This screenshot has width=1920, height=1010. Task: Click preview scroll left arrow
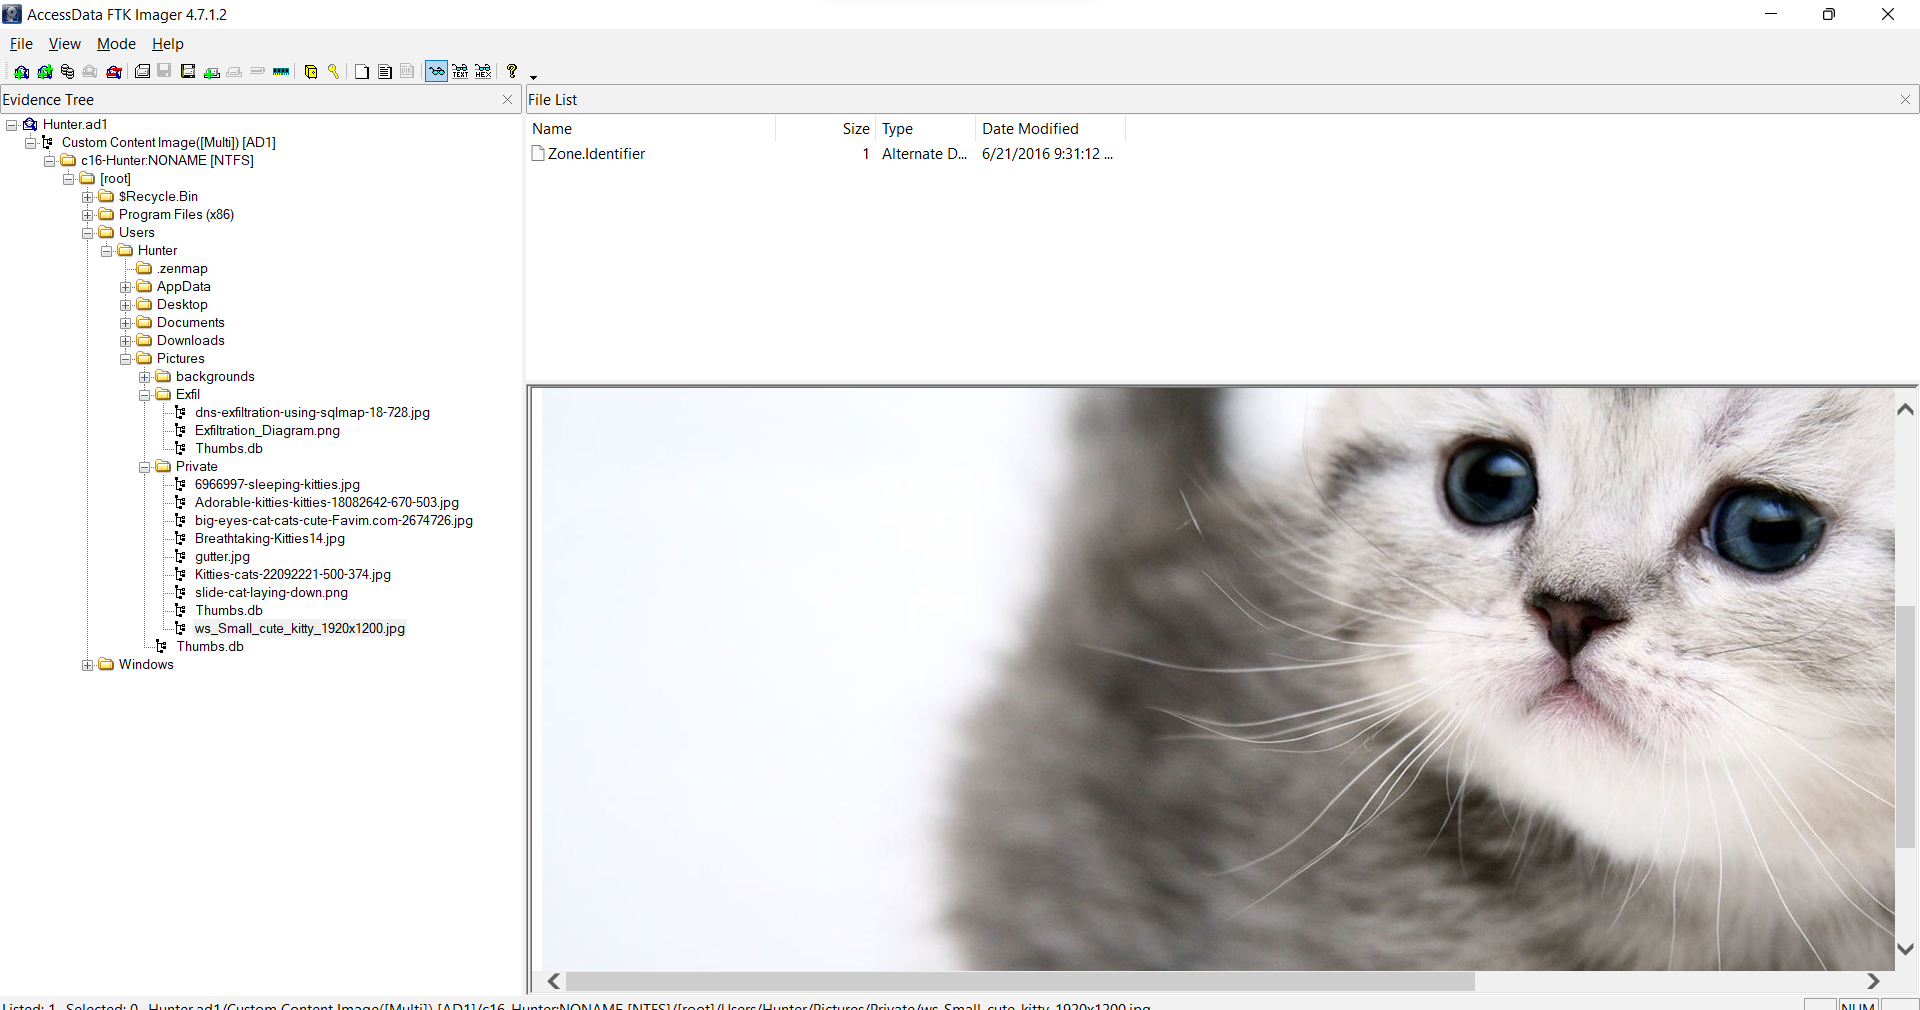[554, 982]
